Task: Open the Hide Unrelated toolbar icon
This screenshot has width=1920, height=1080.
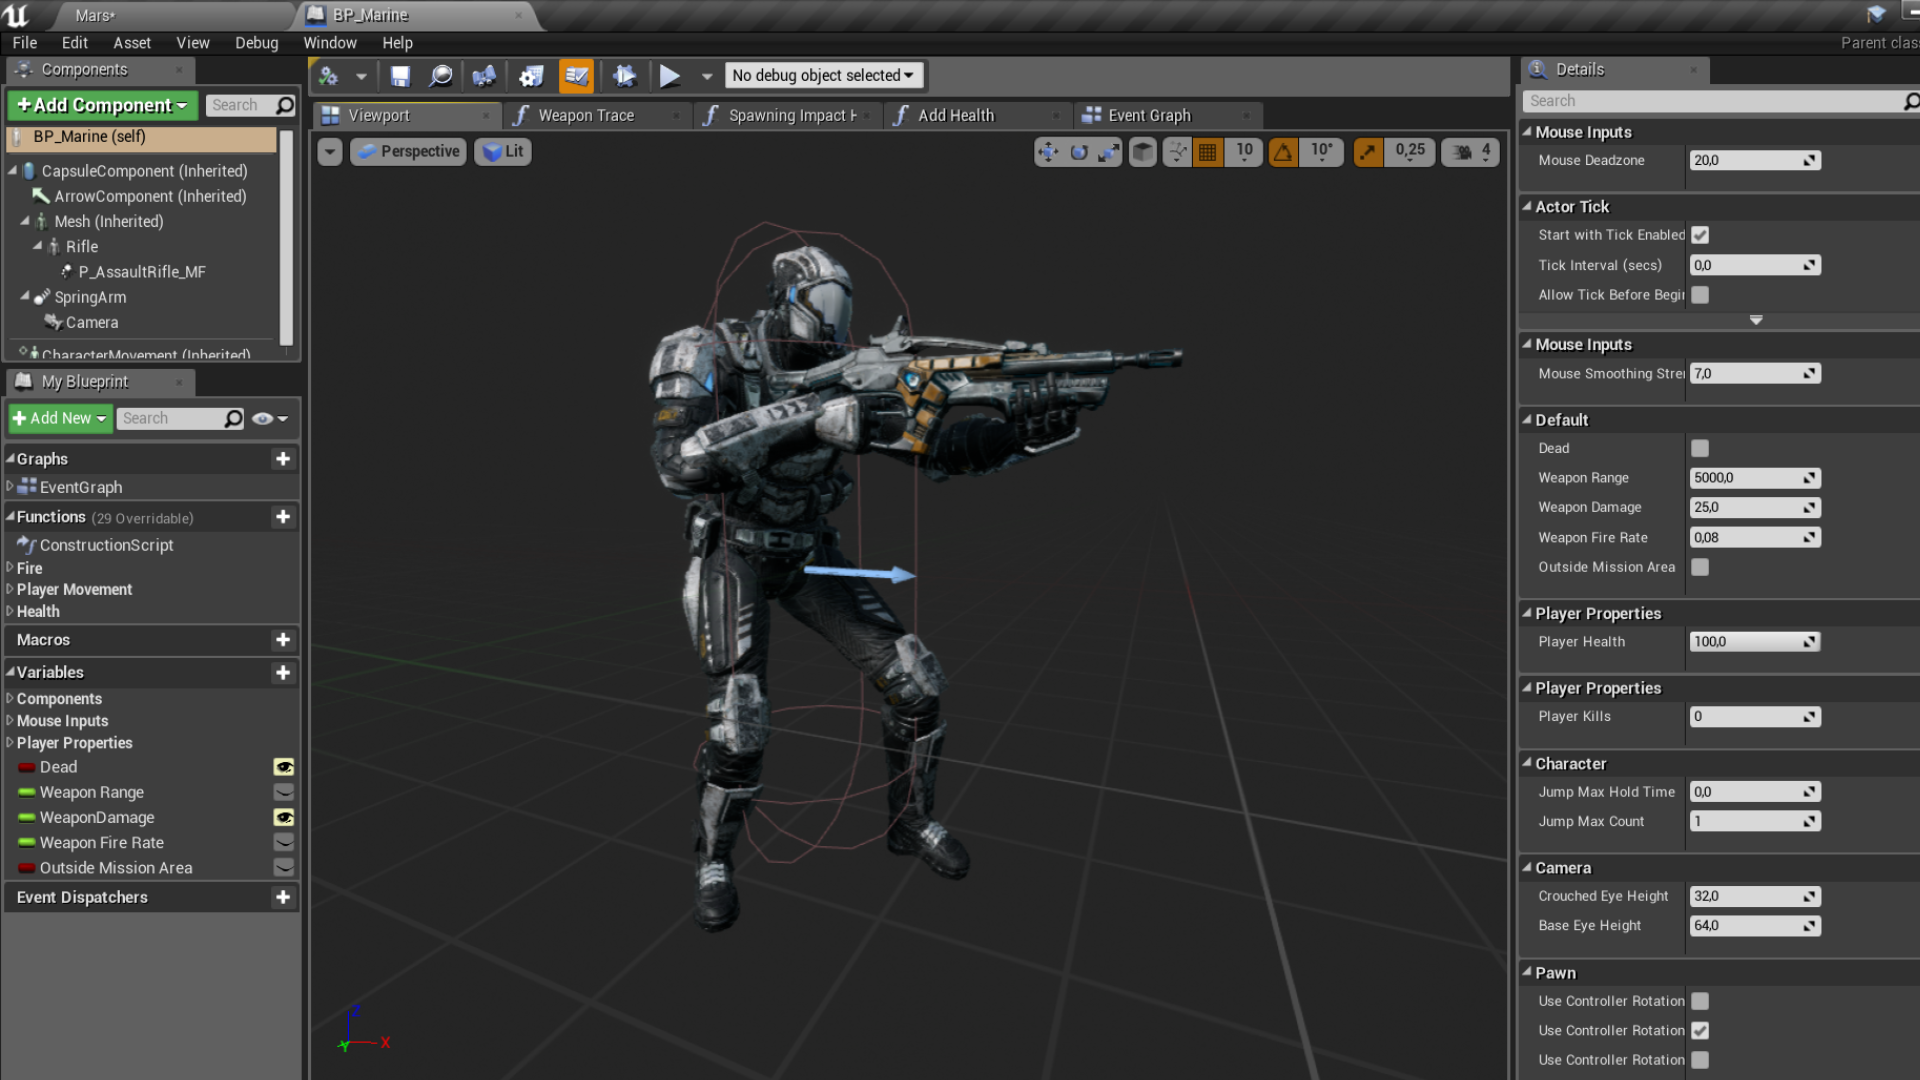Action: pyautogui.click(x=484, y=76)
